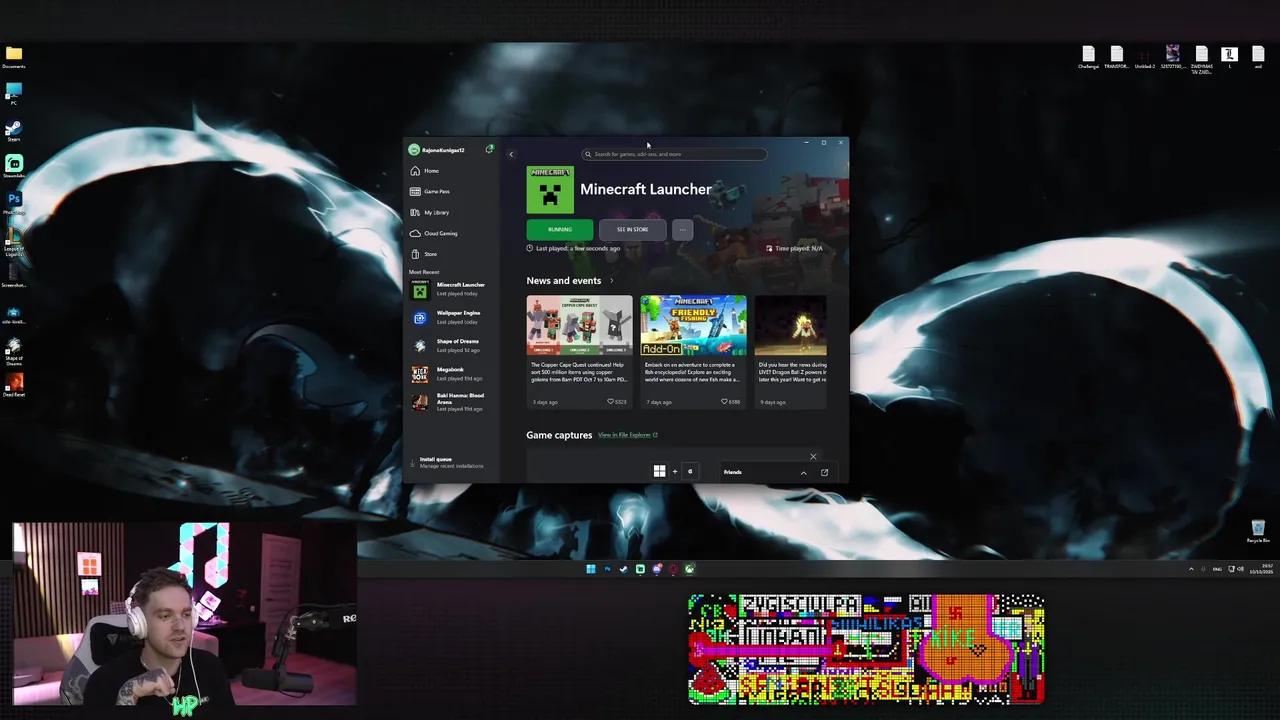The image size is (1280, 720).
Task: Open Dragon Ball Z news card
Action: 791,350
